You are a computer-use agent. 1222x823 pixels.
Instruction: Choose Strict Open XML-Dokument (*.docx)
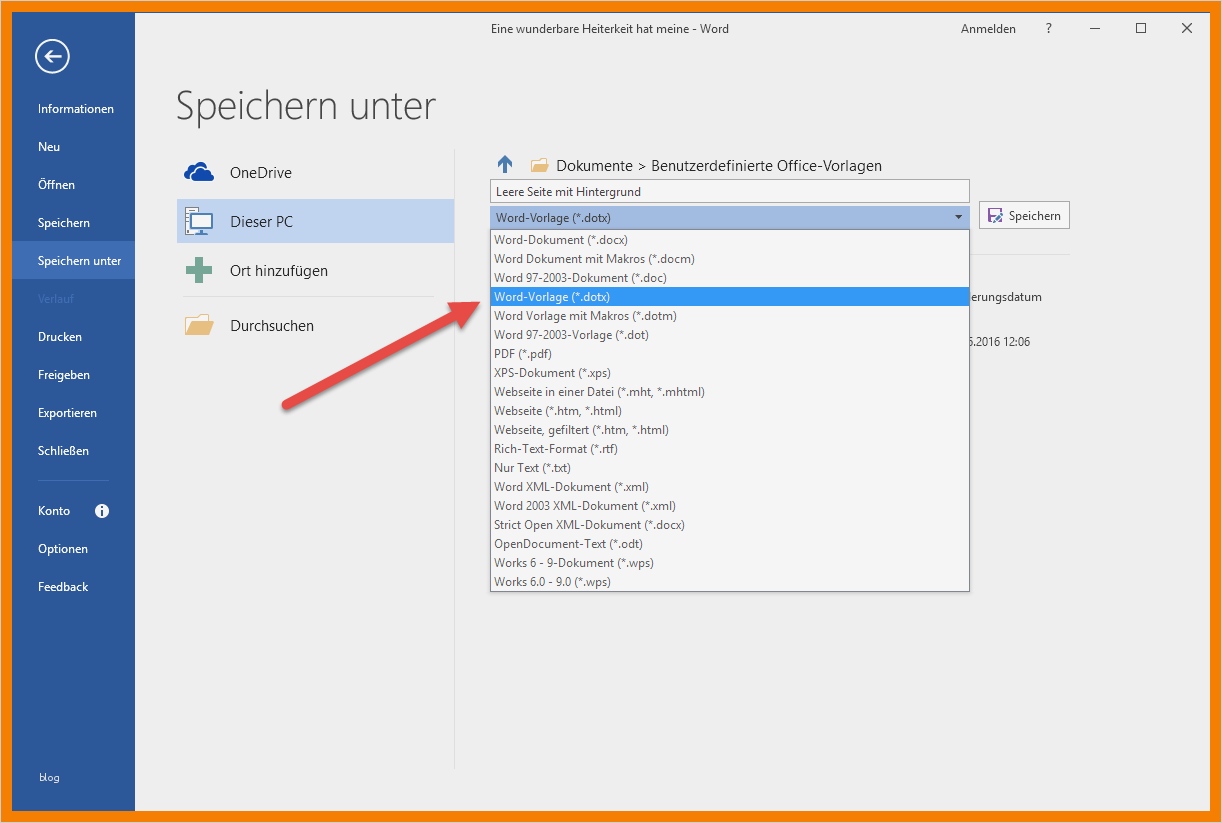(x=729, y=525)
